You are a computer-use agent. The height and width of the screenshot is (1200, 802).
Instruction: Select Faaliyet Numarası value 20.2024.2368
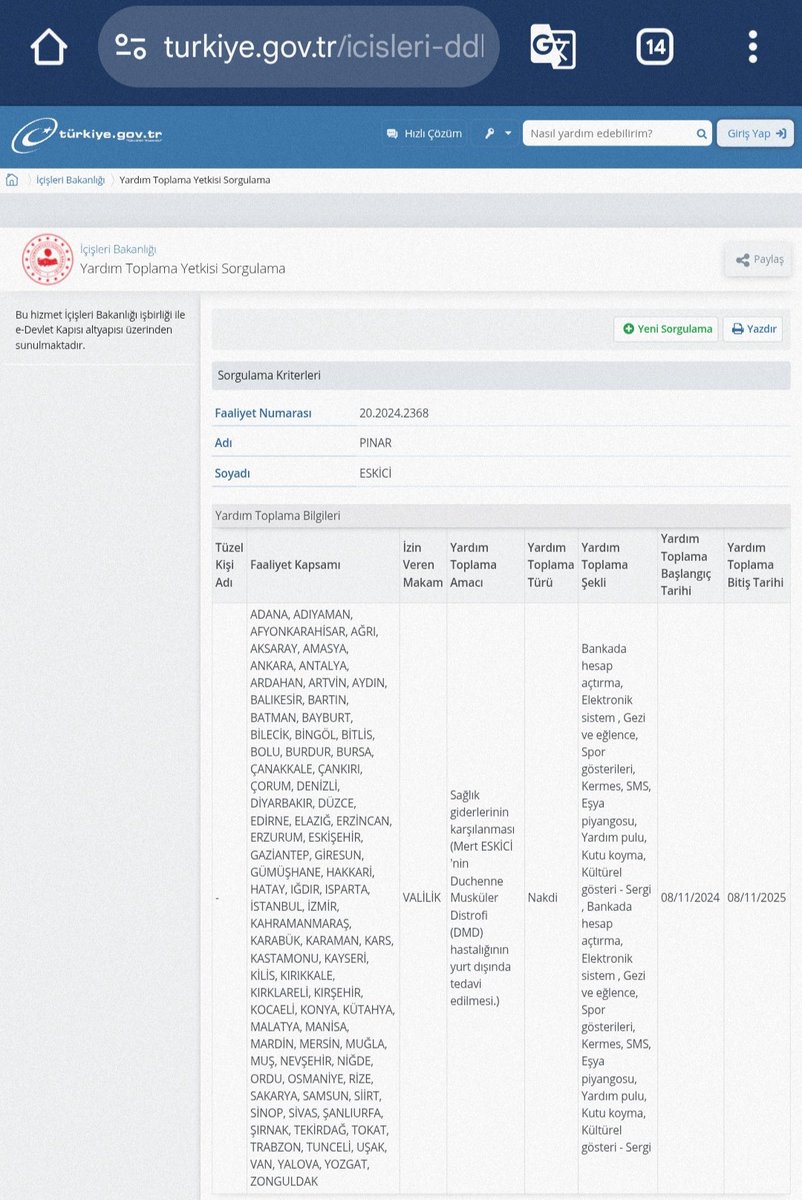(x=394, y=413)
